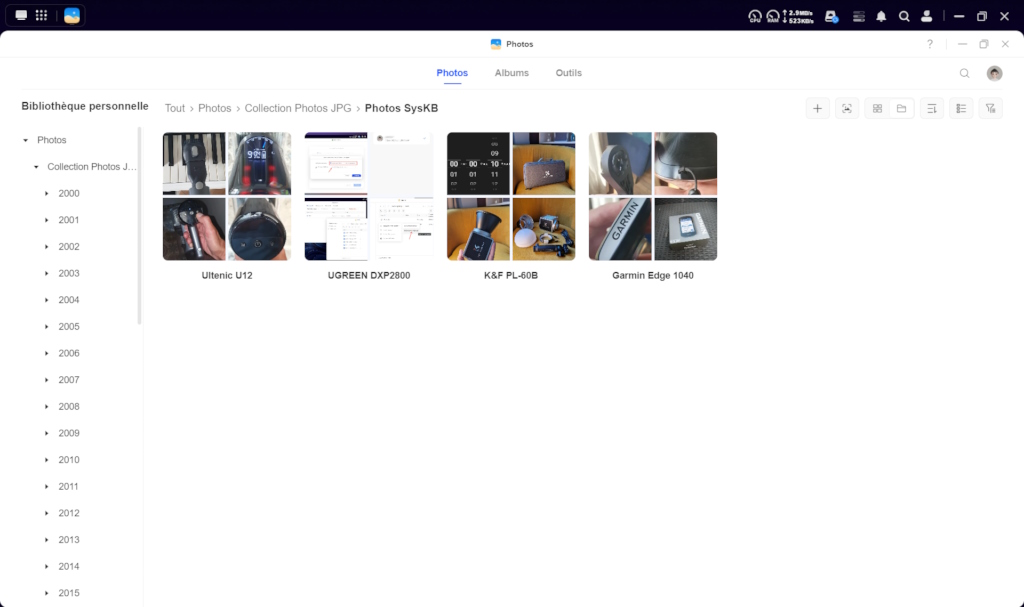Expand the 2014 folder
The height and width of the screenshot is (607, 1024).
46,566
